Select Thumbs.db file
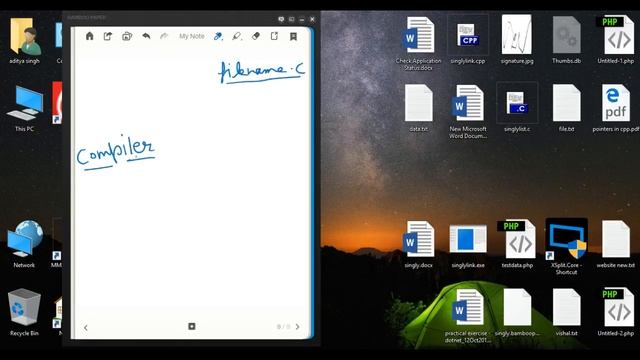Screen dimensions: 640x360 pos(566,40)
